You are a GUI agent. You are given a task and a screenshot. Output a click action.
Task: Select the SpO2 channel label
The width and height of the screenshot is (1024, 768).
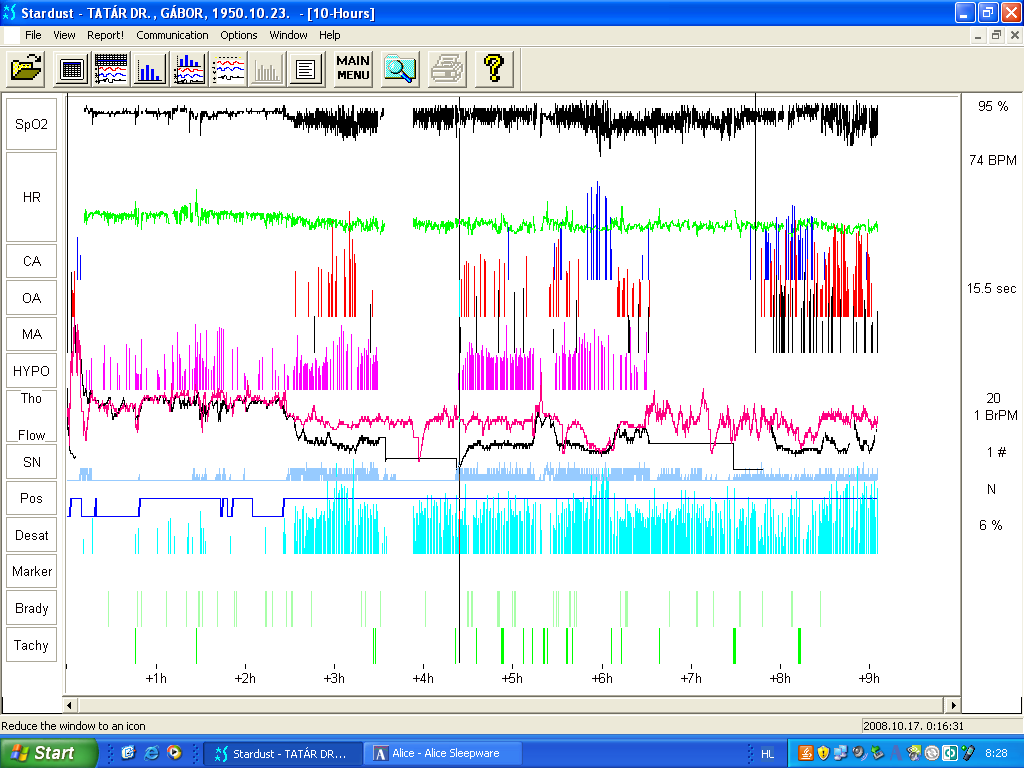pyautogui.click(x=31, y=124)
